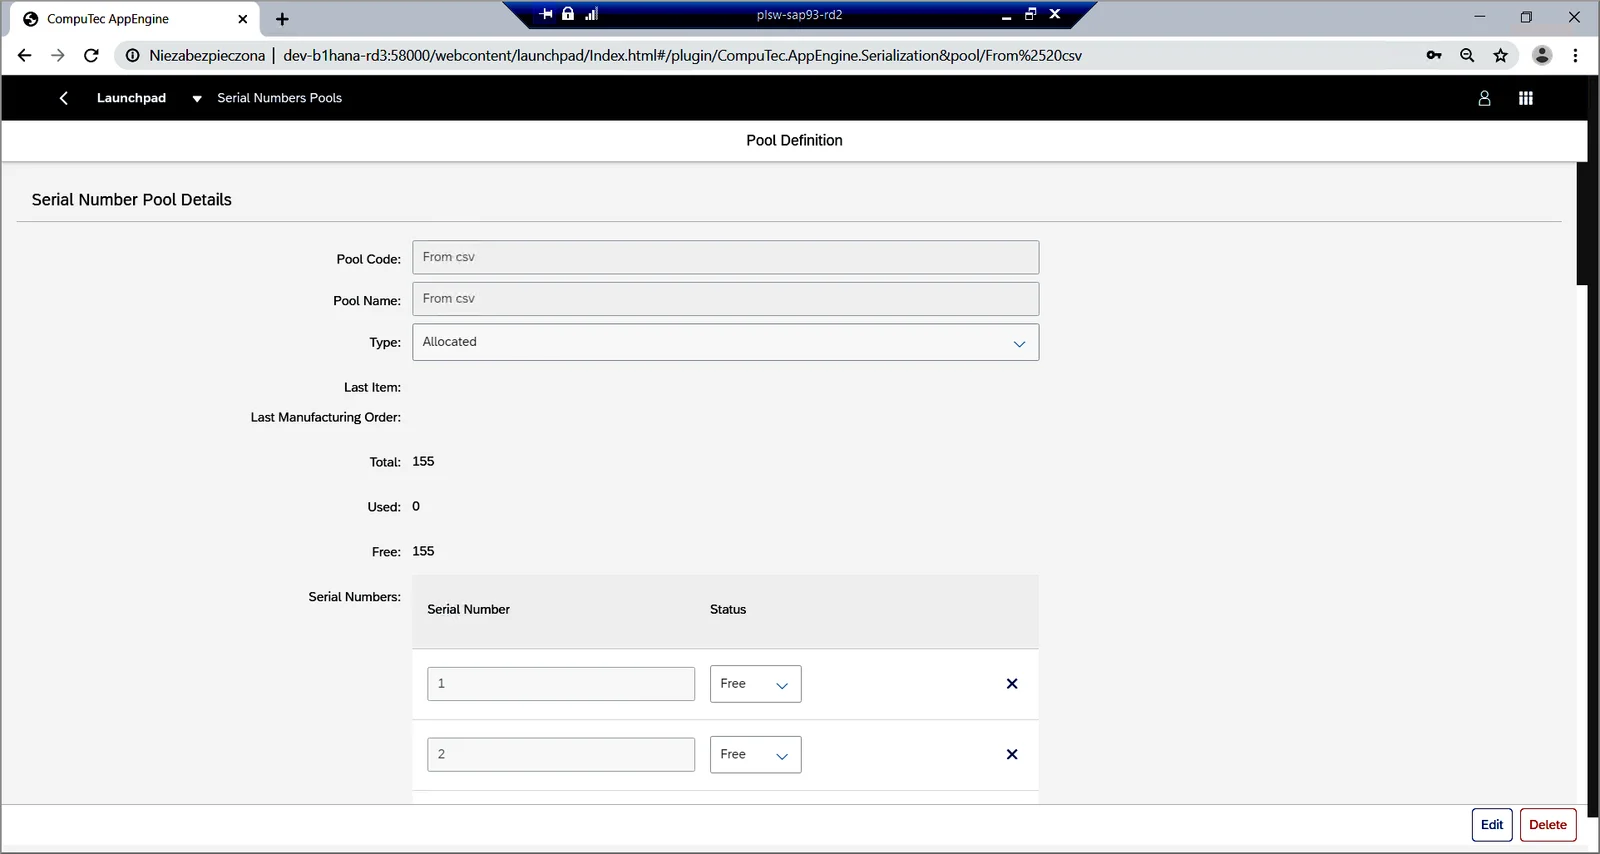Open the saved passwords key icon
Image resolution: width=1600 pixels, height=854 pixels.
(1434, 56)
